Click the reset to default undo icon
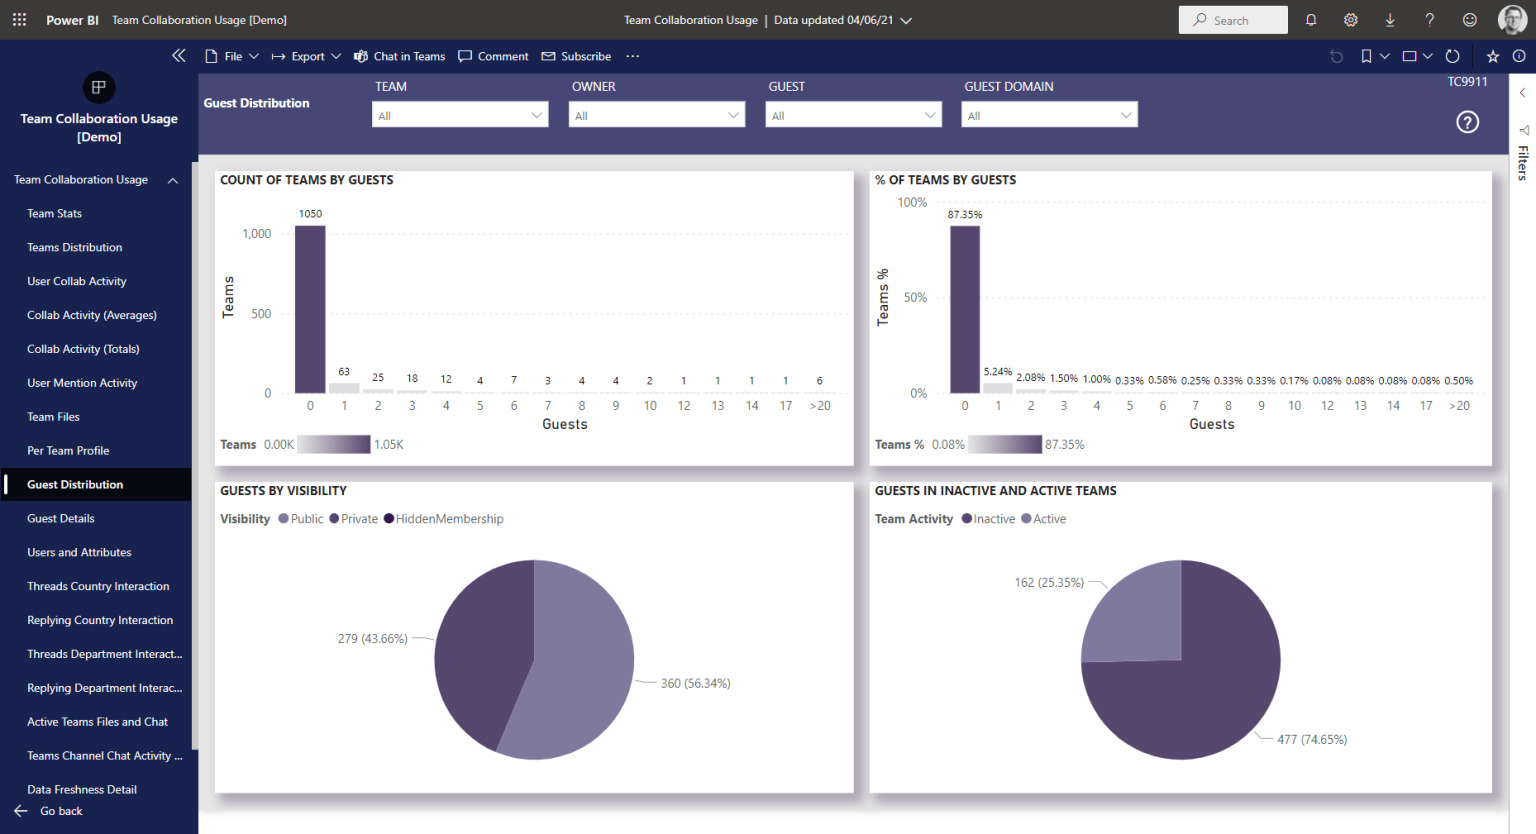 1336,56
